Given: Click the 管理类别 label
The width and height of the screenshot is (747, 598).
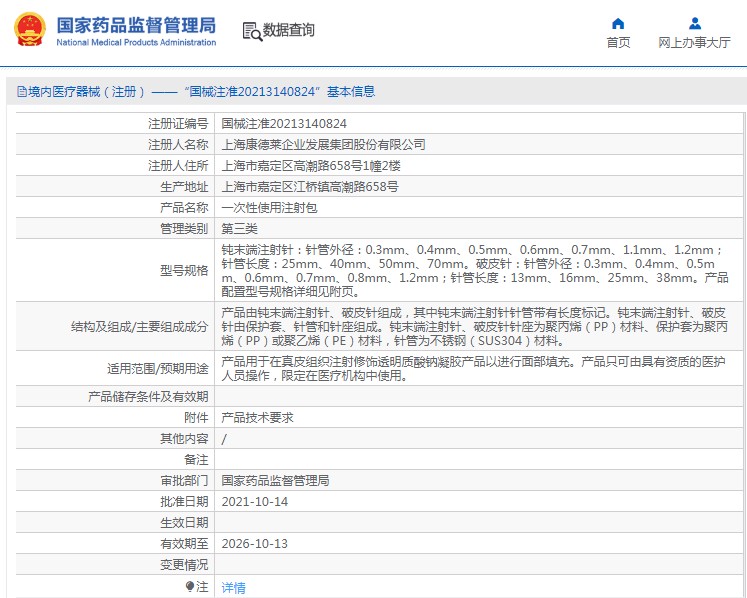Looking at the screenshot, I should tap(184, 229).
